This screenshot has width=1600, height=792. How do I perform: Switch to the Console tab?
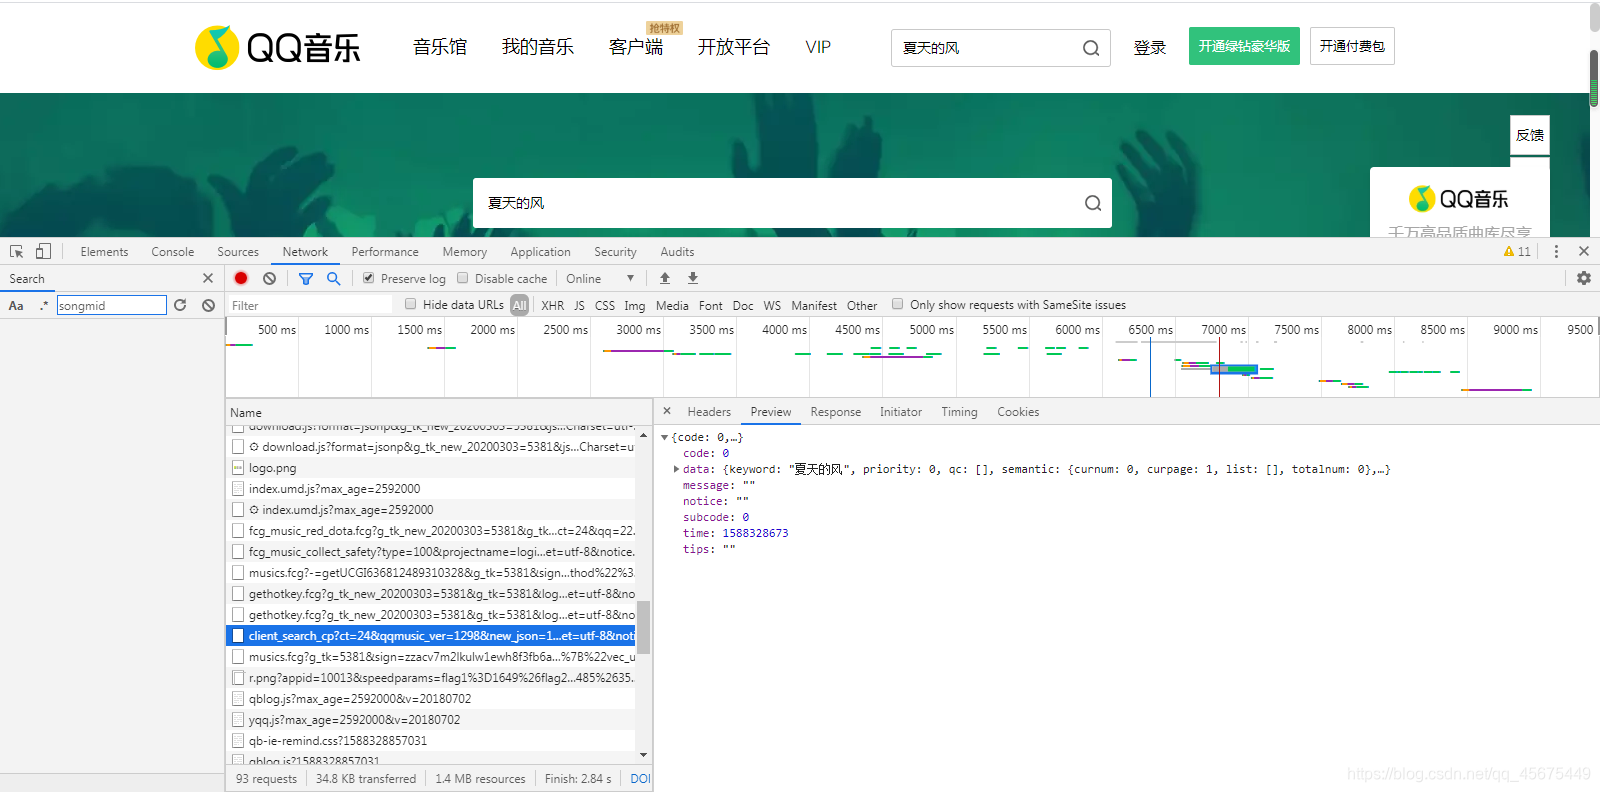click(172, 252)
